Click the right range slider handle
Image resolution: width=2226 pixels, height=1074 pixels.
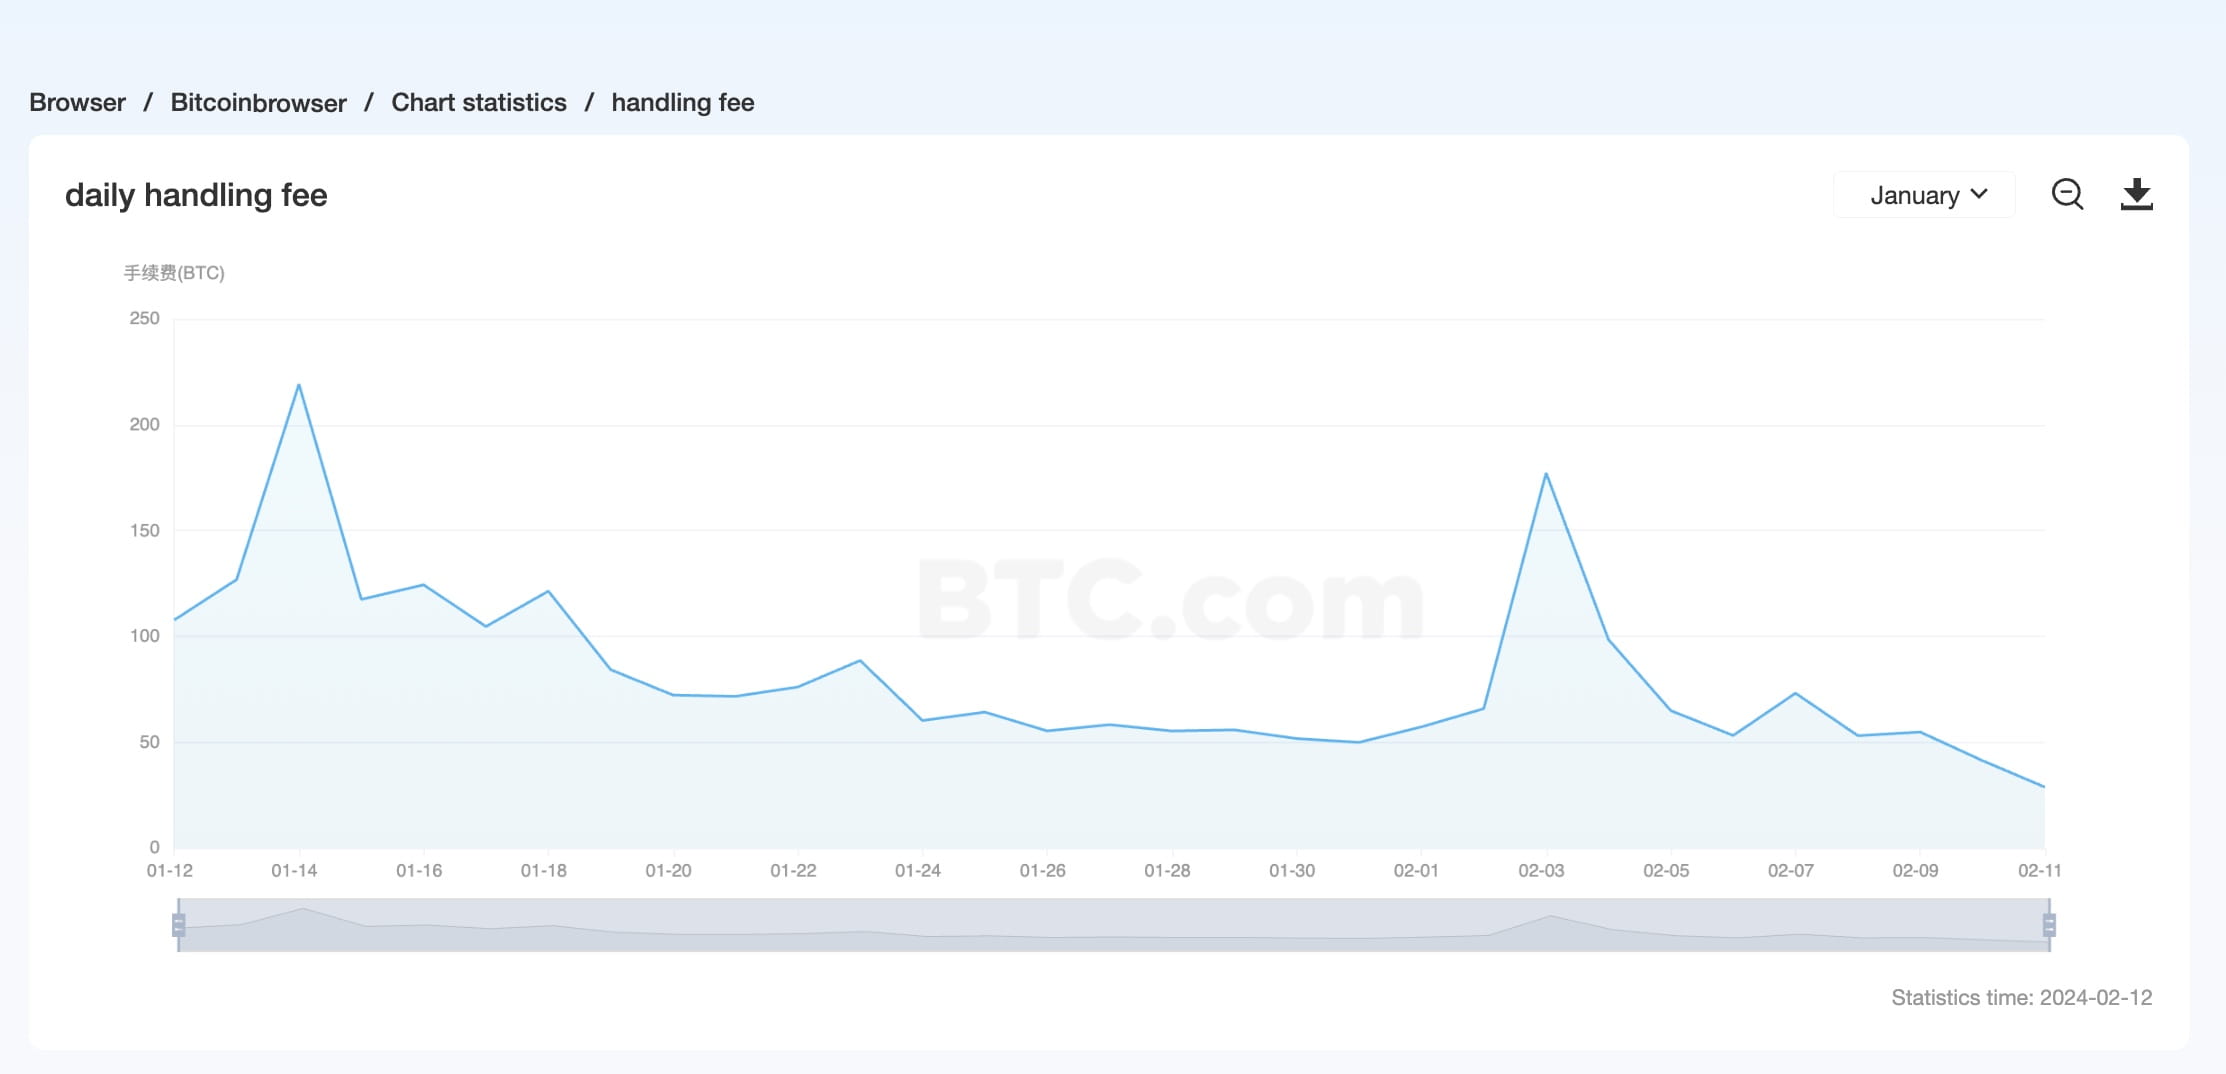pyautogui.click(x=2049, y=925)
